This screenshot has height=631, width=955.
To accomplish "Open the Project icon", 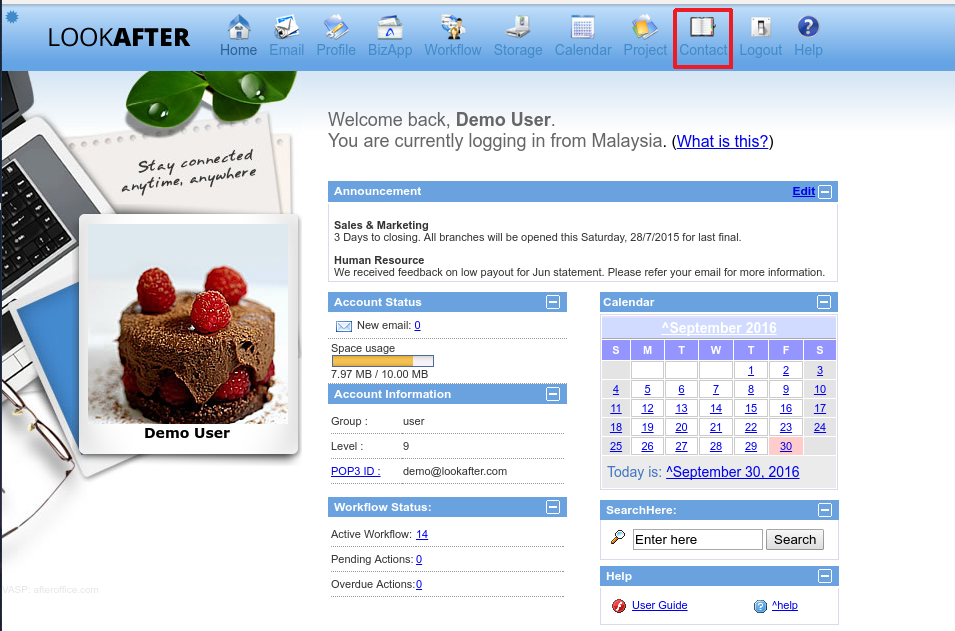I will coord(645,28).
